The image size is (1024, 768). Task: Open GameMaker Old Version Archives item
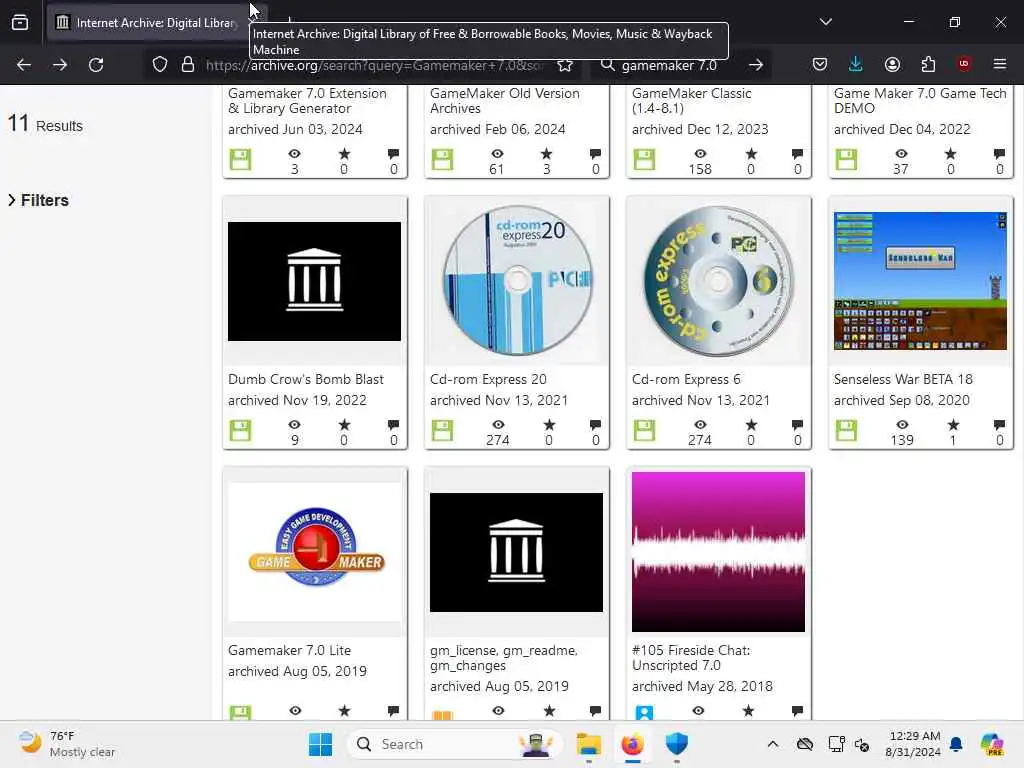[504, 101]
